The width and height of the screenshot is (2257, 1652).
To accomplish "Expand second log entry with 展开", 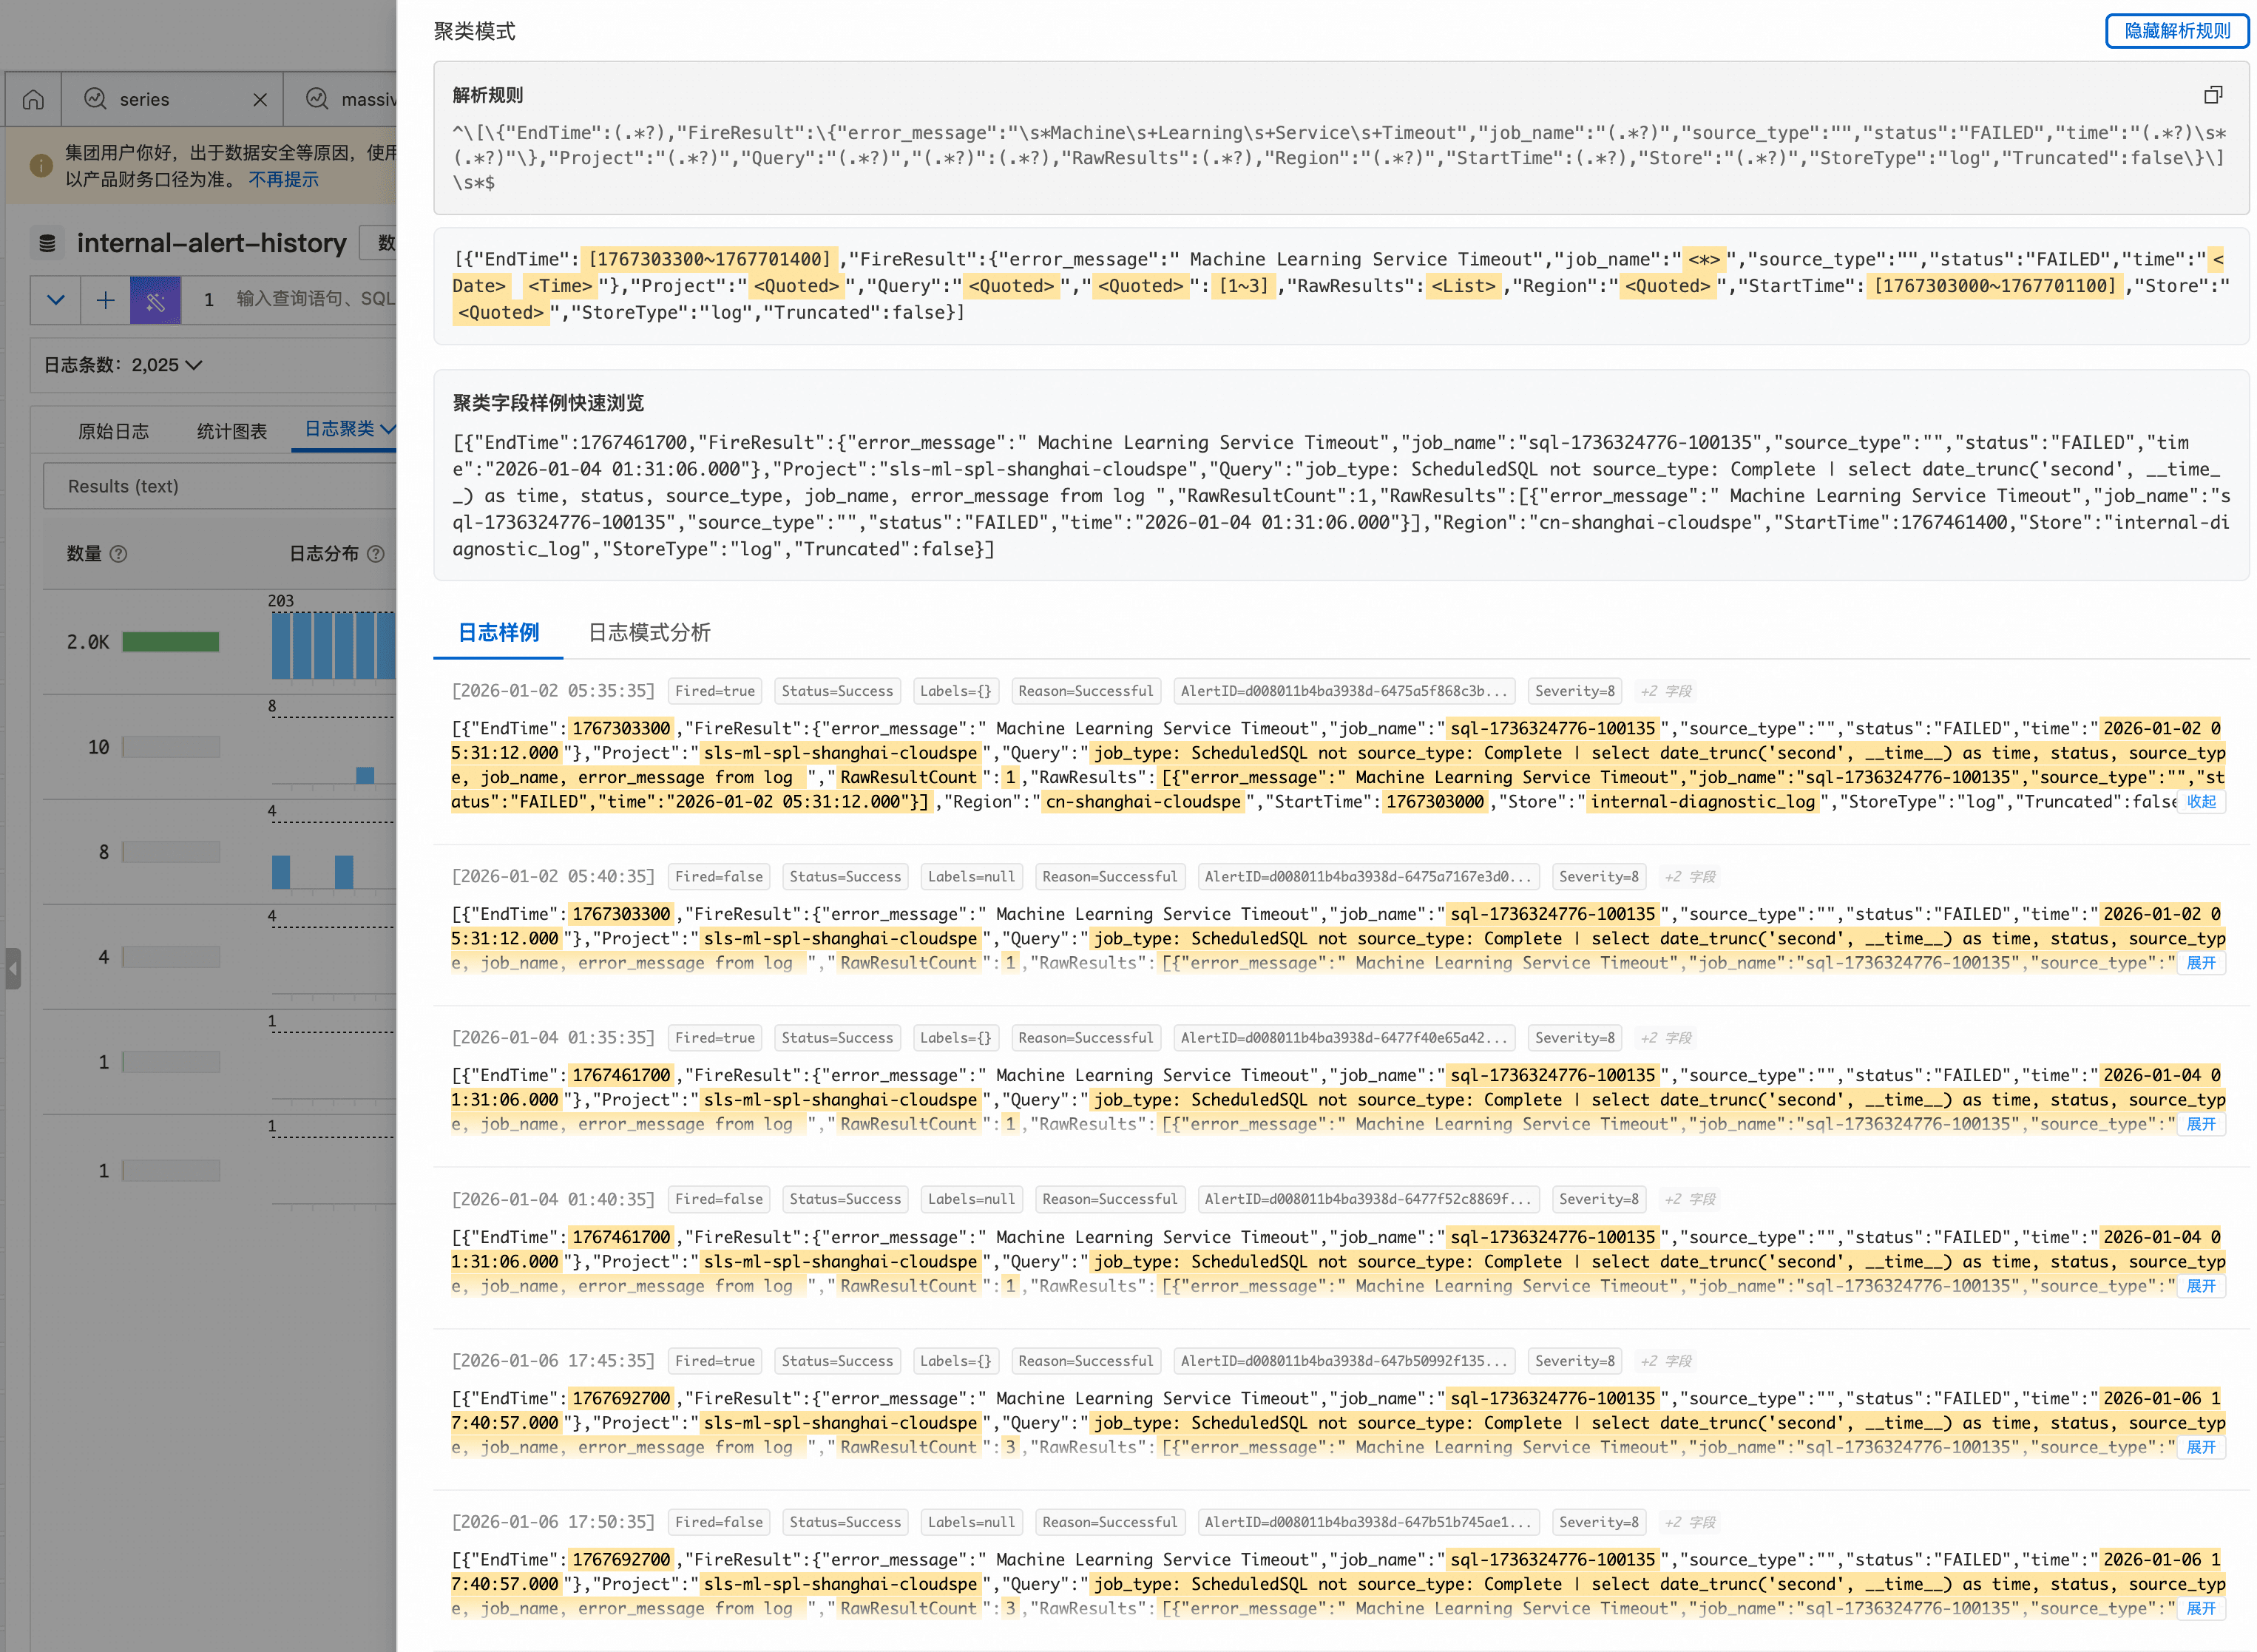I will [x=2200, y=963].
